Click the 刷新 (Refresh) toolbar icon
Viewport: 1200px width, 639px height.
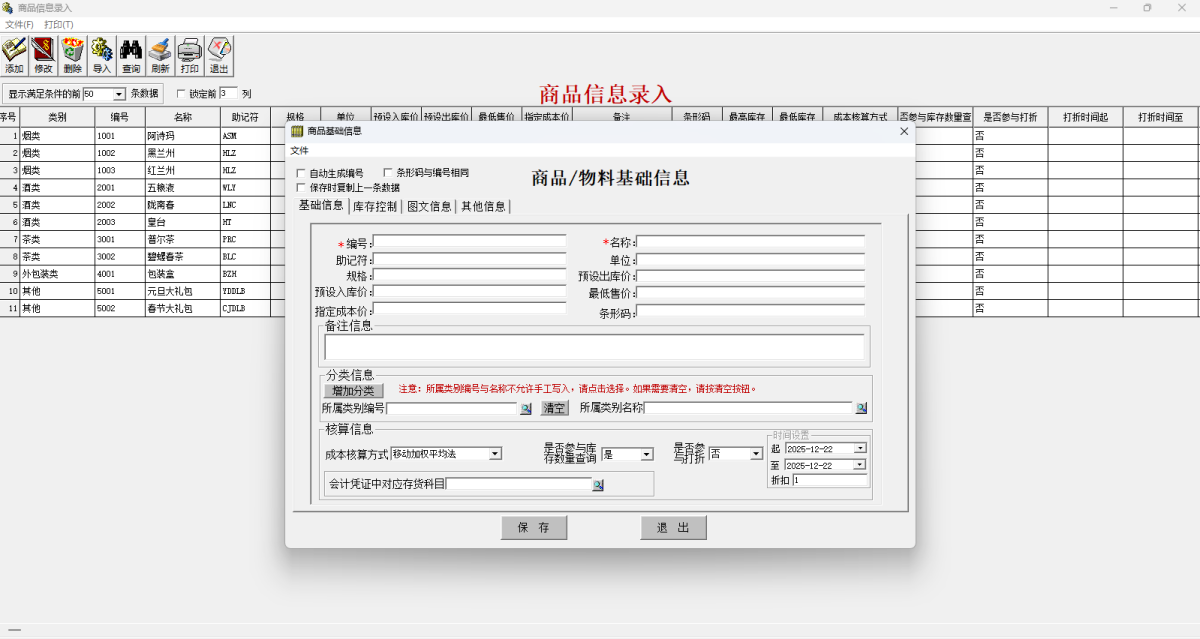click(159, 55)
